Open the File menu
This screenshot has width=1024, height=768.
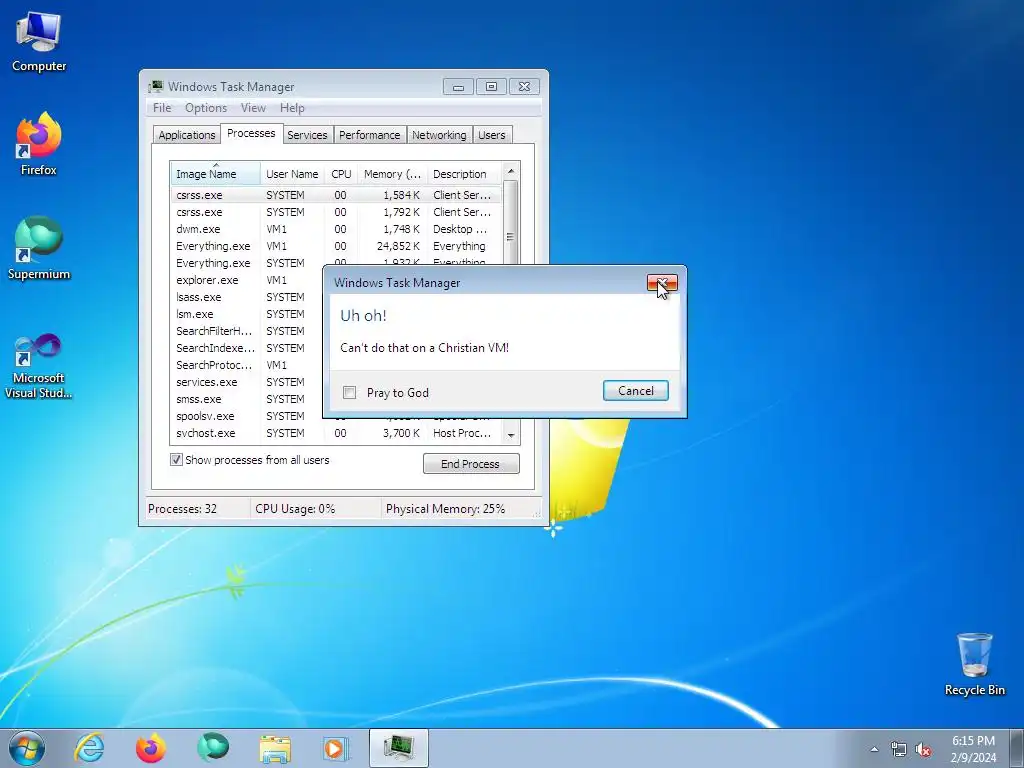(162, 108)
